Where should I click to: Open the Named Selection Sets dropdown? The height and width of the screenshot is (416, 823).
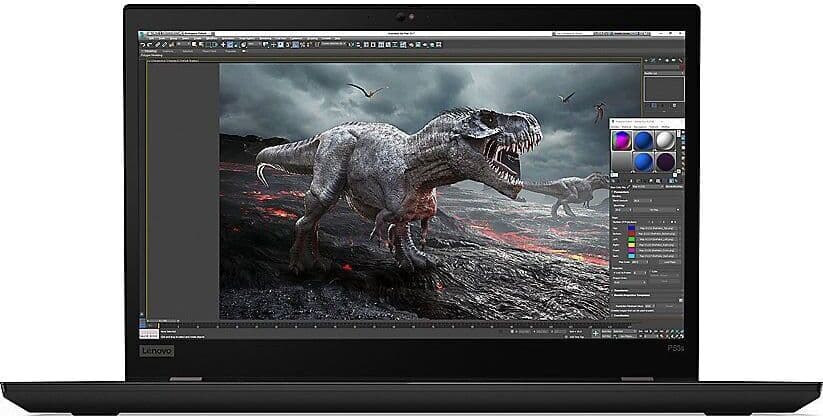click(334, 45)
